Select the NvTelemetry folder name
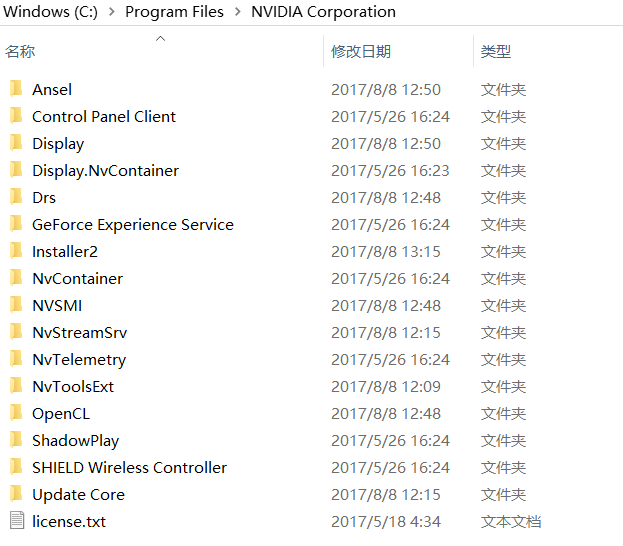This screenshot has width=623, height=546. point(79,360)
